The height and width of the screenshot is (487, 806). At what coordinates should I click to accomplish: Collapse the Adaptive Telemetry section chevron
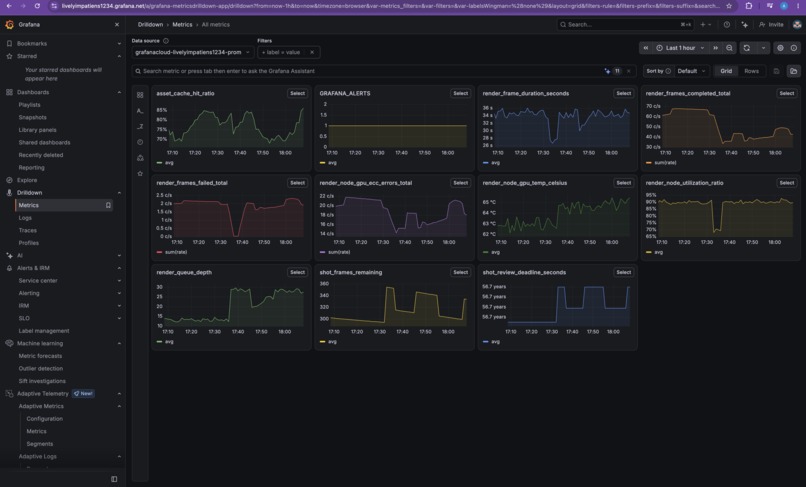click(119, 393)
